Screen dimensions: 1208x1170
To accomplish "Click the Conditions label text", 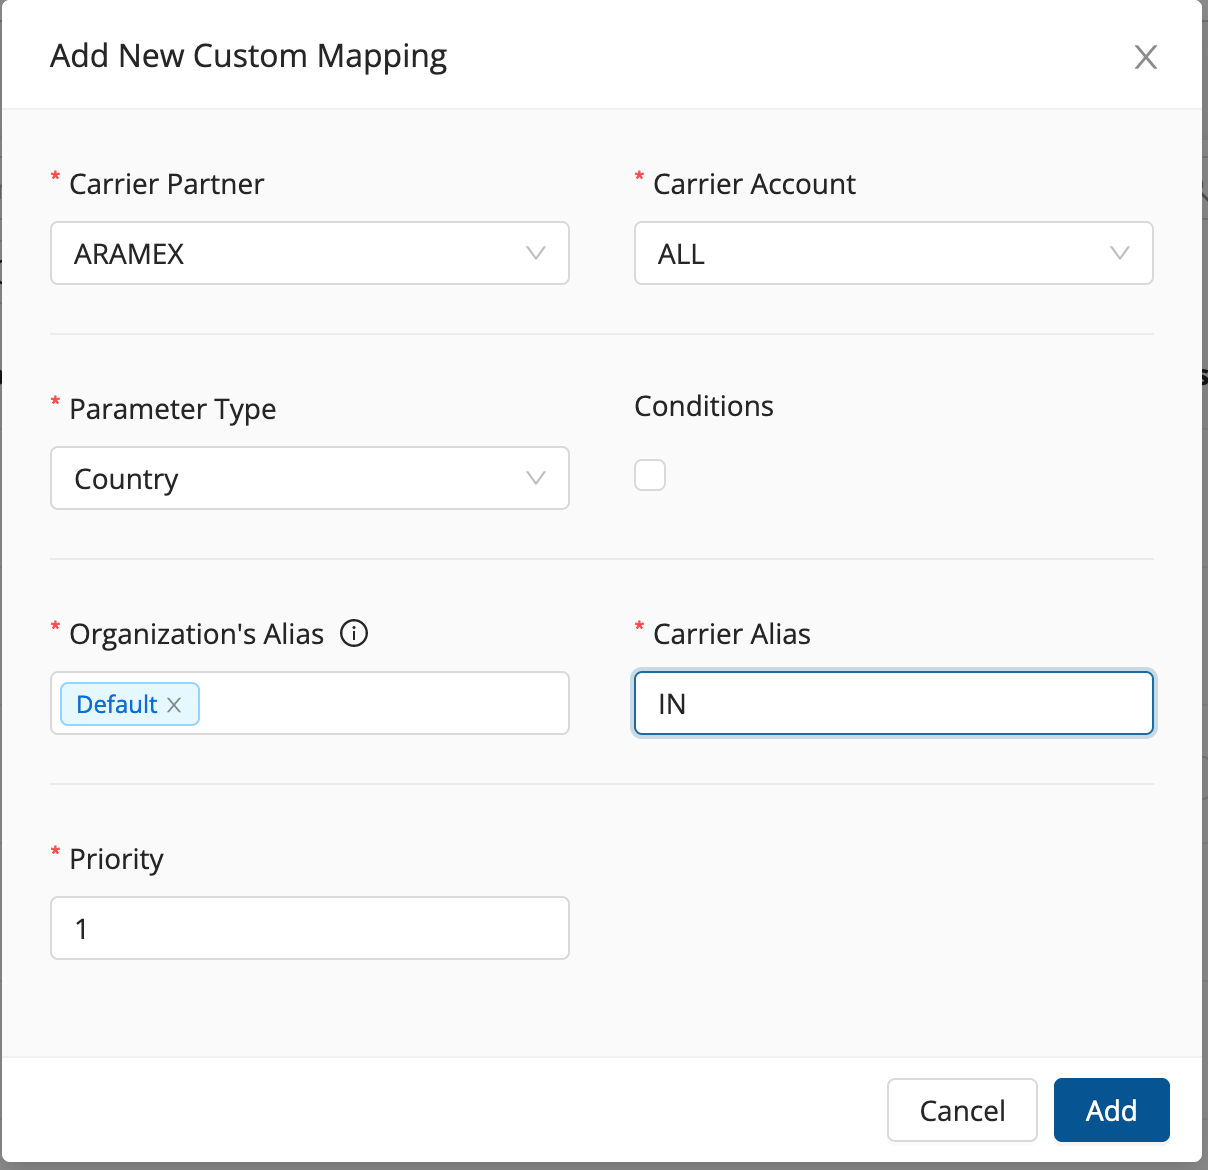I will click(x=704, y=406).
